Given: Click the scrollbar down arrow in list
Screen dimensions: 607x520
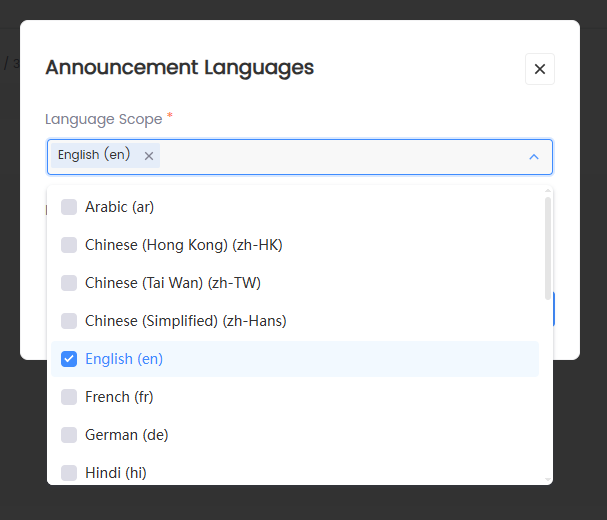Looking at the screenshot, I should (x=548, y=479).
